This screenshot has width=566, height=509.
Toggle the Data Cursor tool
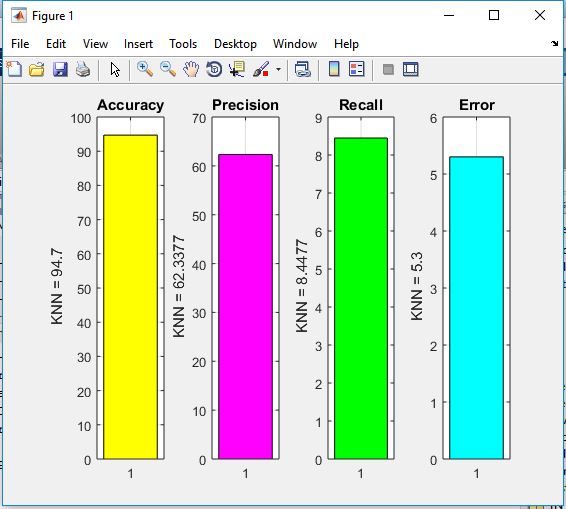(237, 69)
